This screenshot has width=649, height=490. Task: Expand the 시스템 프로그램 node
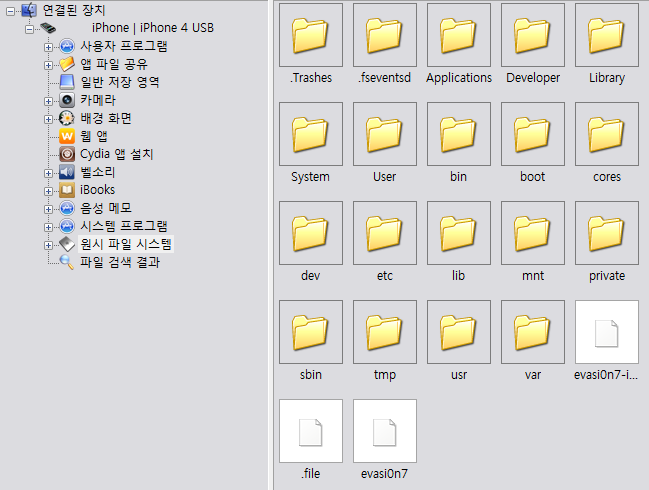48,227
